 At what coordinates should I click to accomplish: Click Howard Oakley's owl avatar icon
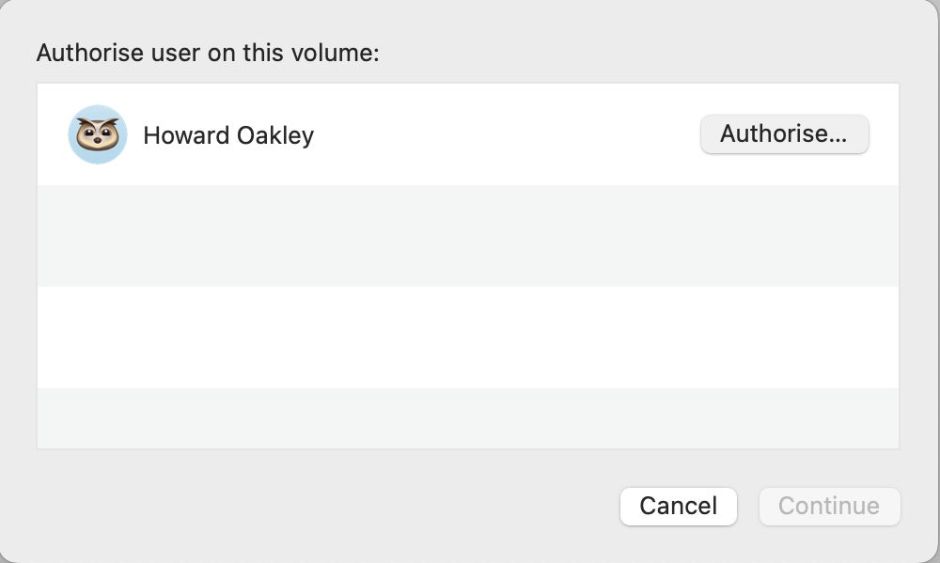click(x=97, y=134)
